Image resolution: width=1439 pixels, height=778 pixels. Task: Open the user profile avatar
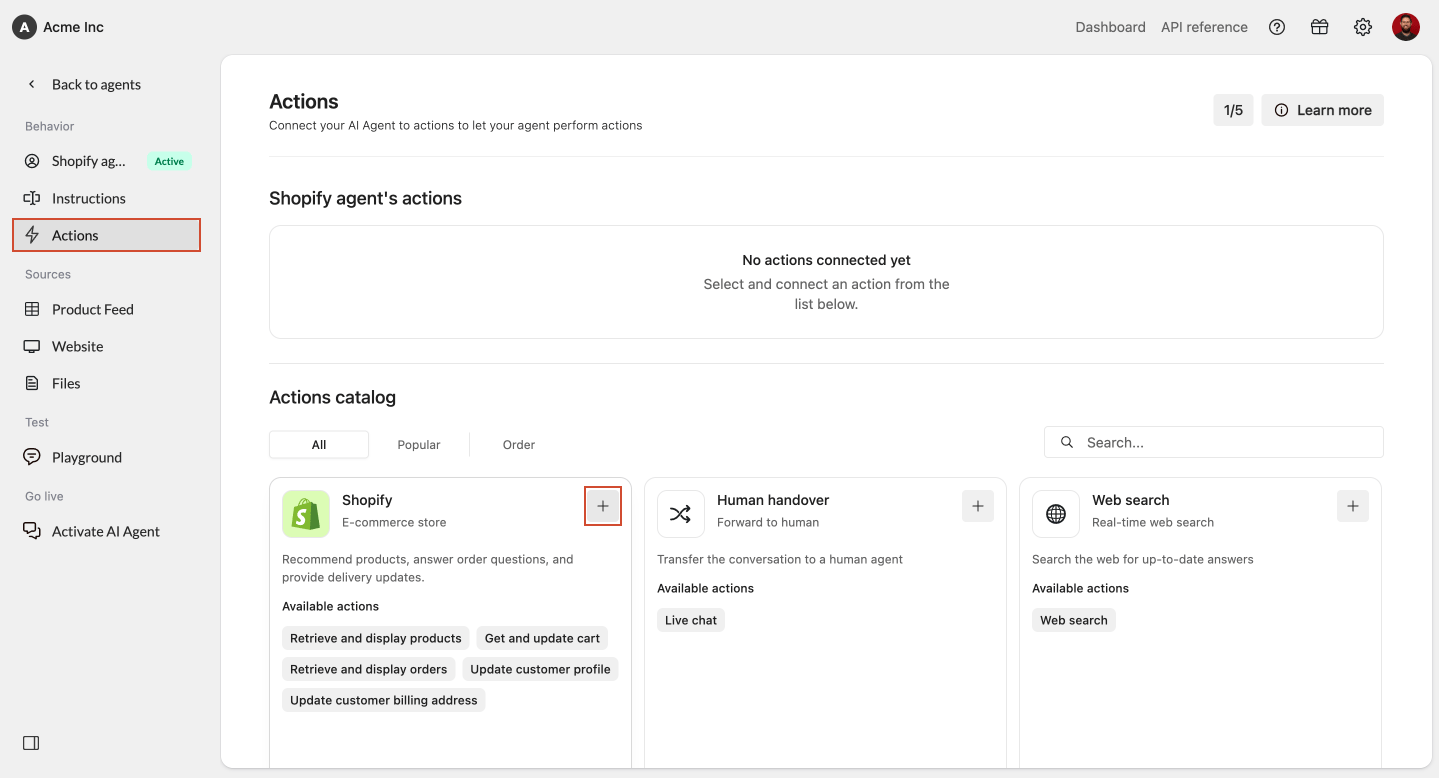click(1406, 27)
